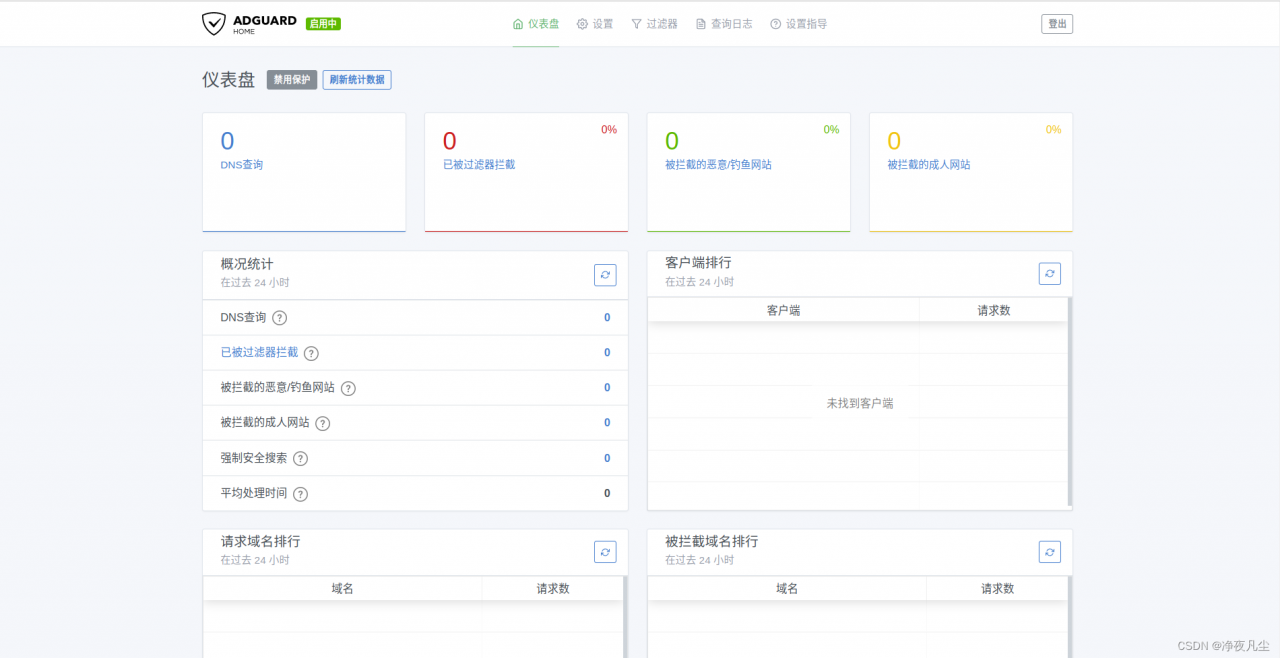Select the 仪表盘 tab
The width and height of the screenshot is (1280, 658).
coord(536,24)
